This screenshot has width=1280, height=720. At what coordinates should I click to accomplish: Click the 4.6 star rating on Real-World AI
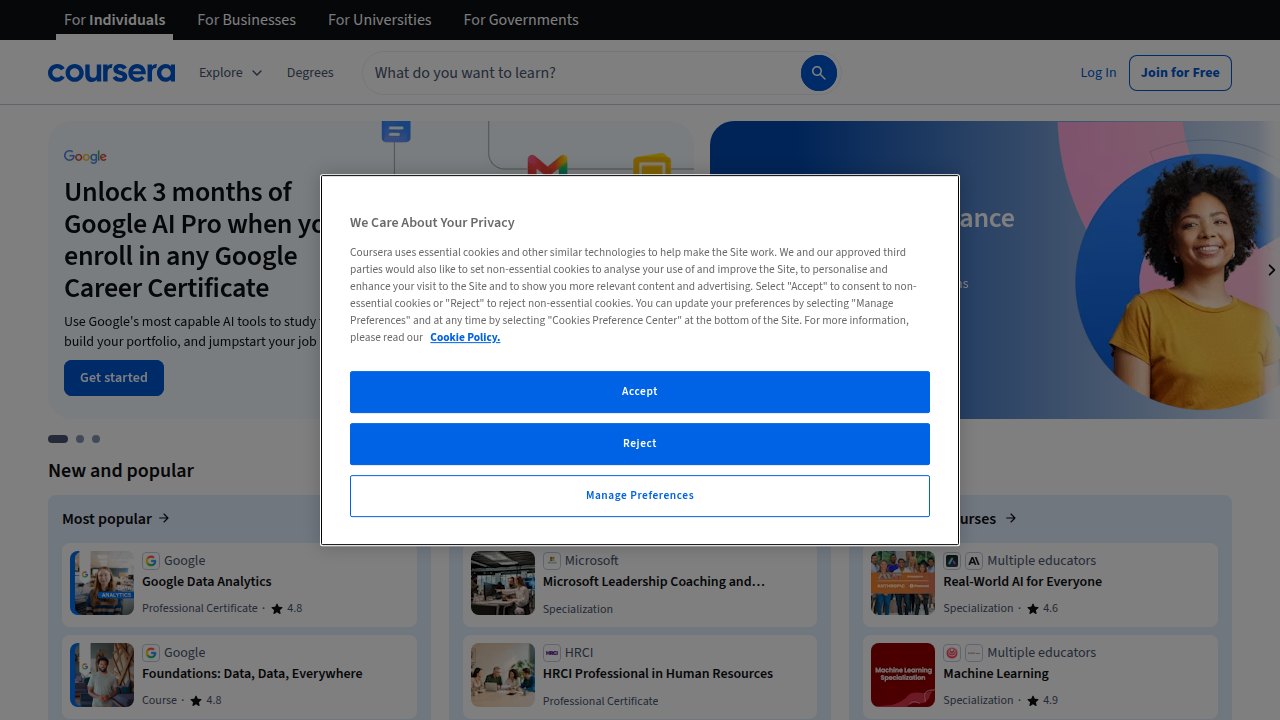point(1042,608)
